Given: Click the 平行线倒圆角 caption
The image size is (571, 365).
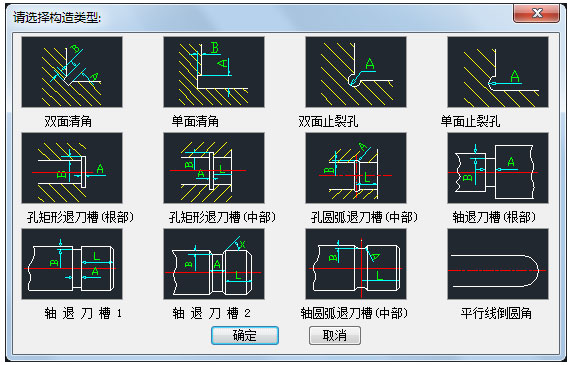Looking at the screenshot, I should [x=496, y=313].
